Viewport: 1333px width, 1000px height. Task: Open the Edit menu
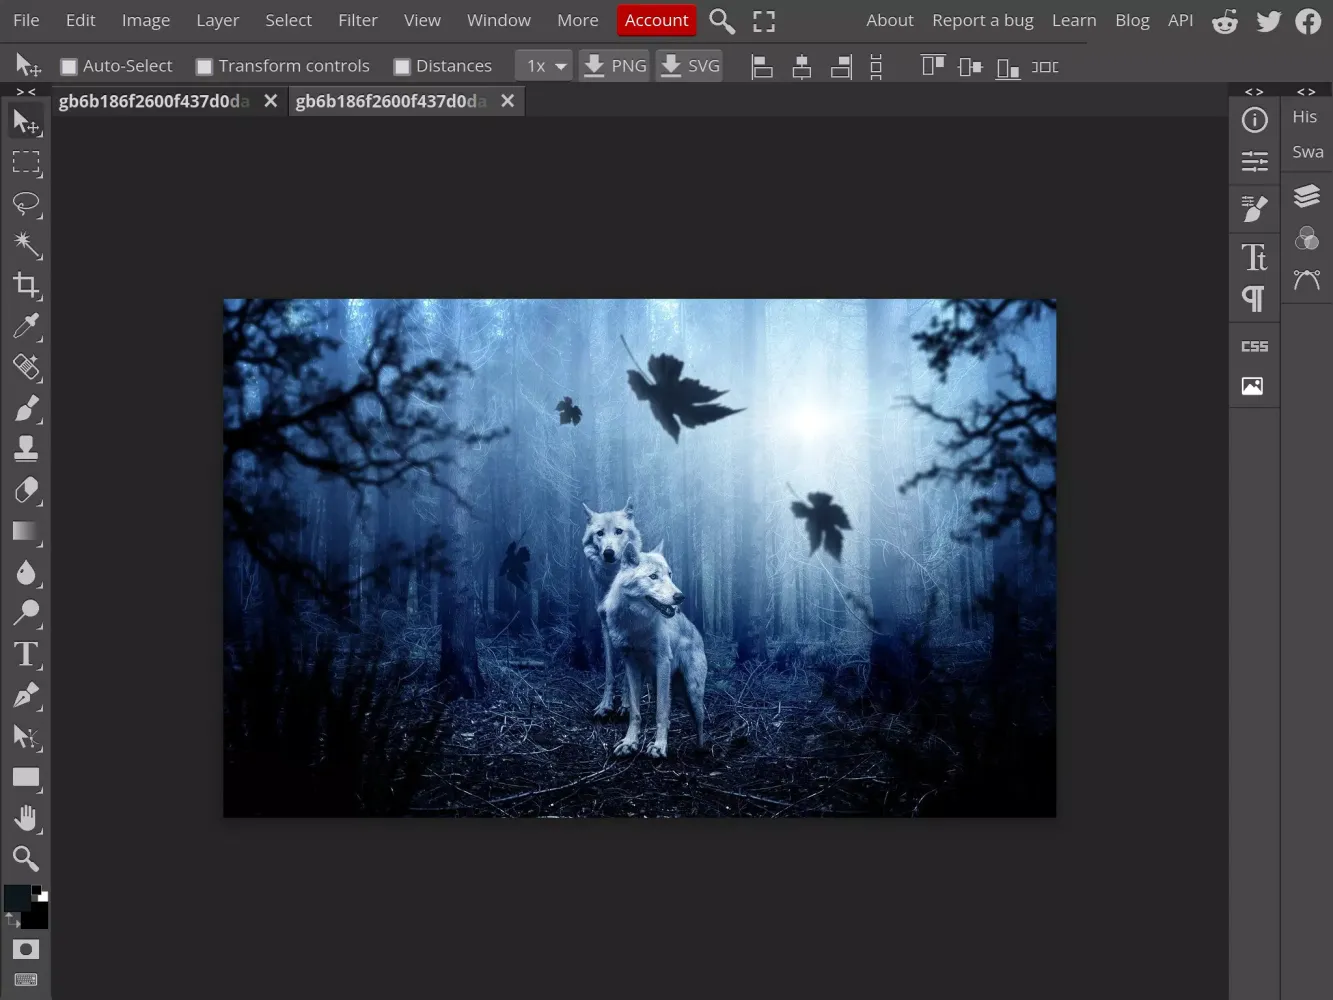click(80, 20)
